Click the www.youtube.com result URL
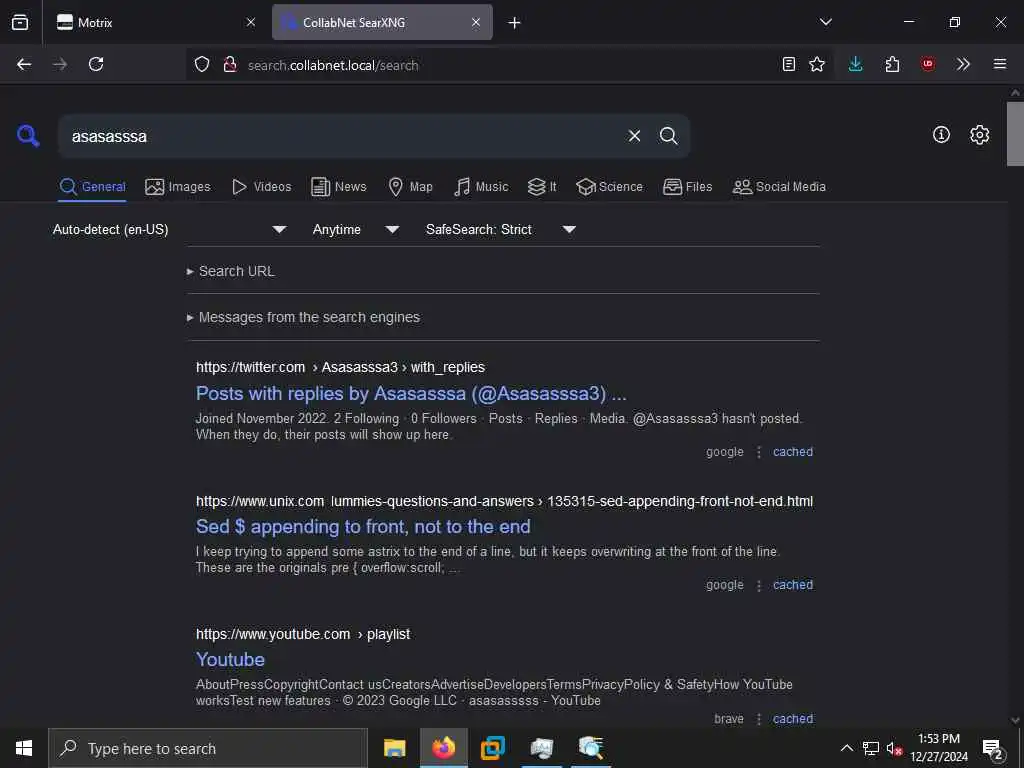The width and height of the screenshot is (1024, 768). (303, 634)
